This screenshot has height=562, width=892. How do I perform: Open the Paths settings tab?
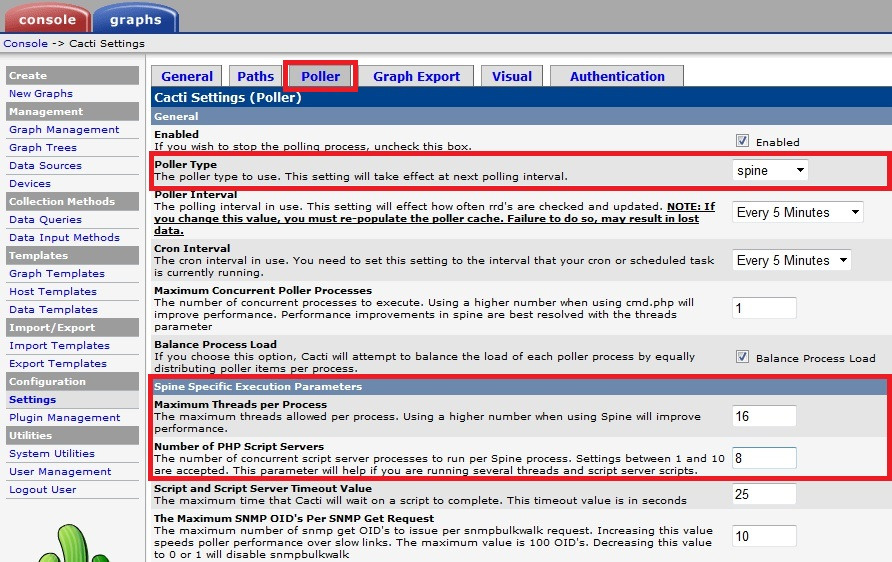(x=255, y=76)
